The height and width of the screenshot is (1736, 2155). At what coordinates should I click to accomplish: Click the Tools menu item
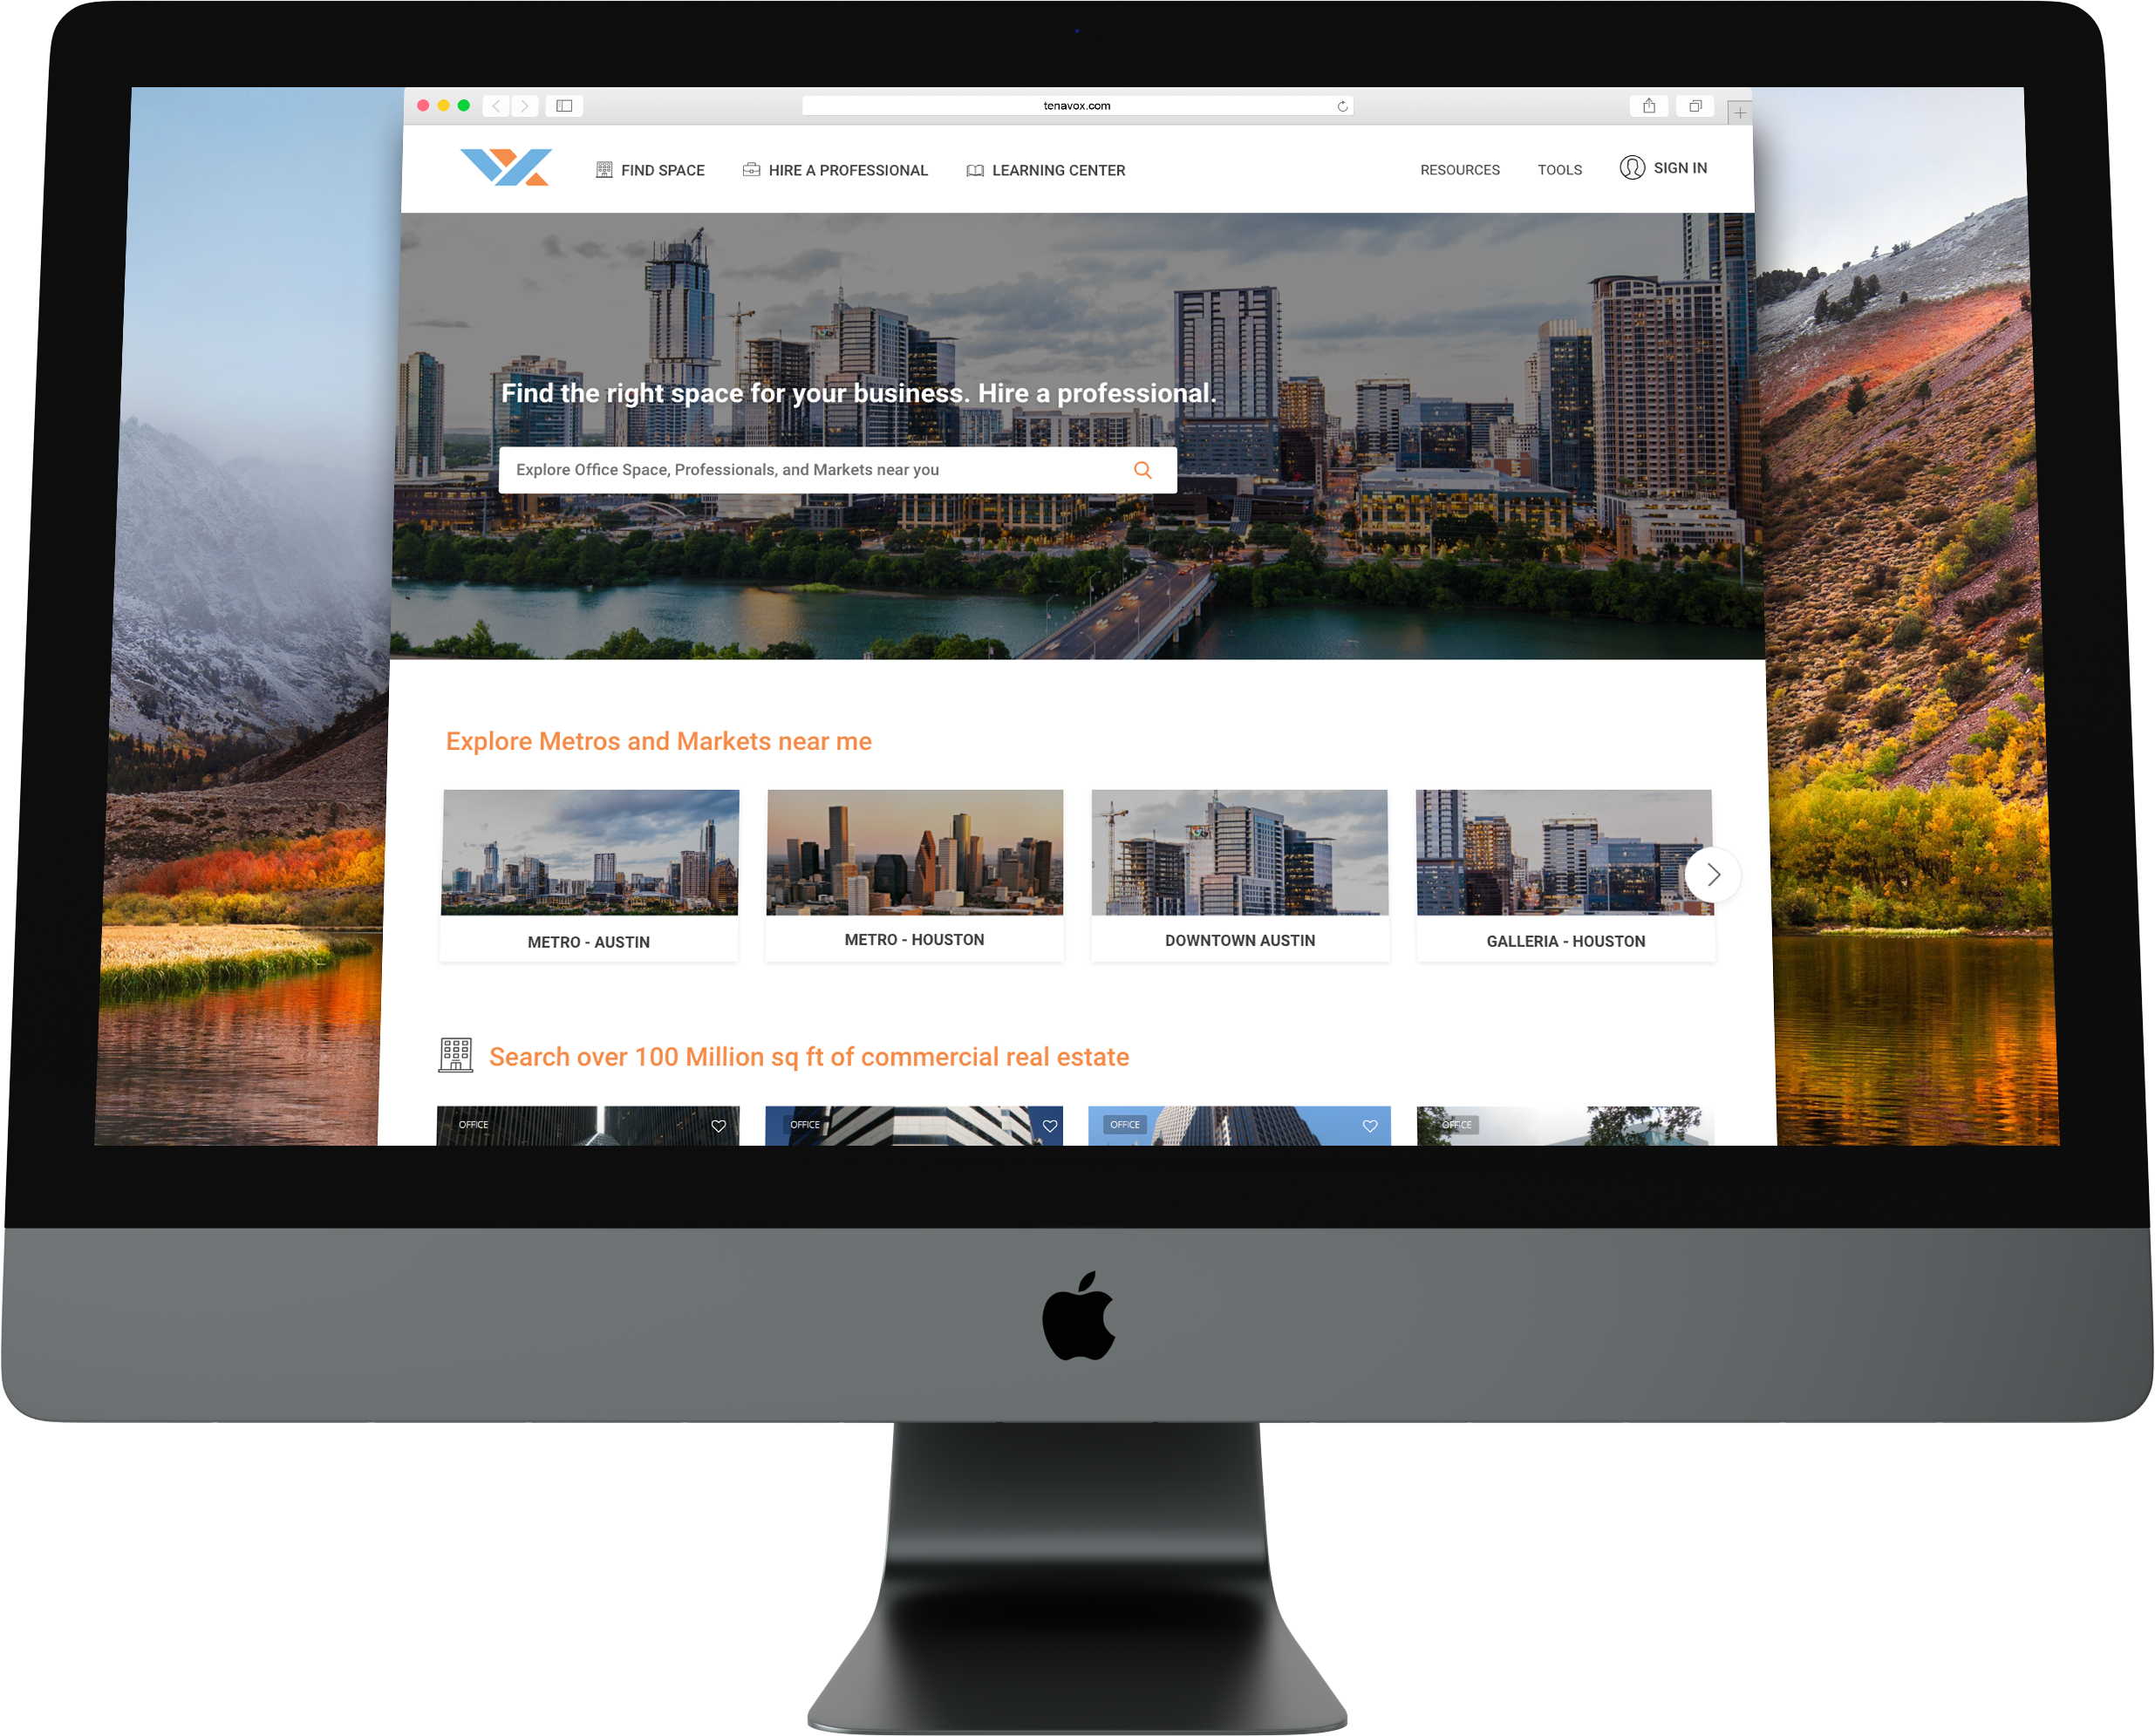(1558, 170)
